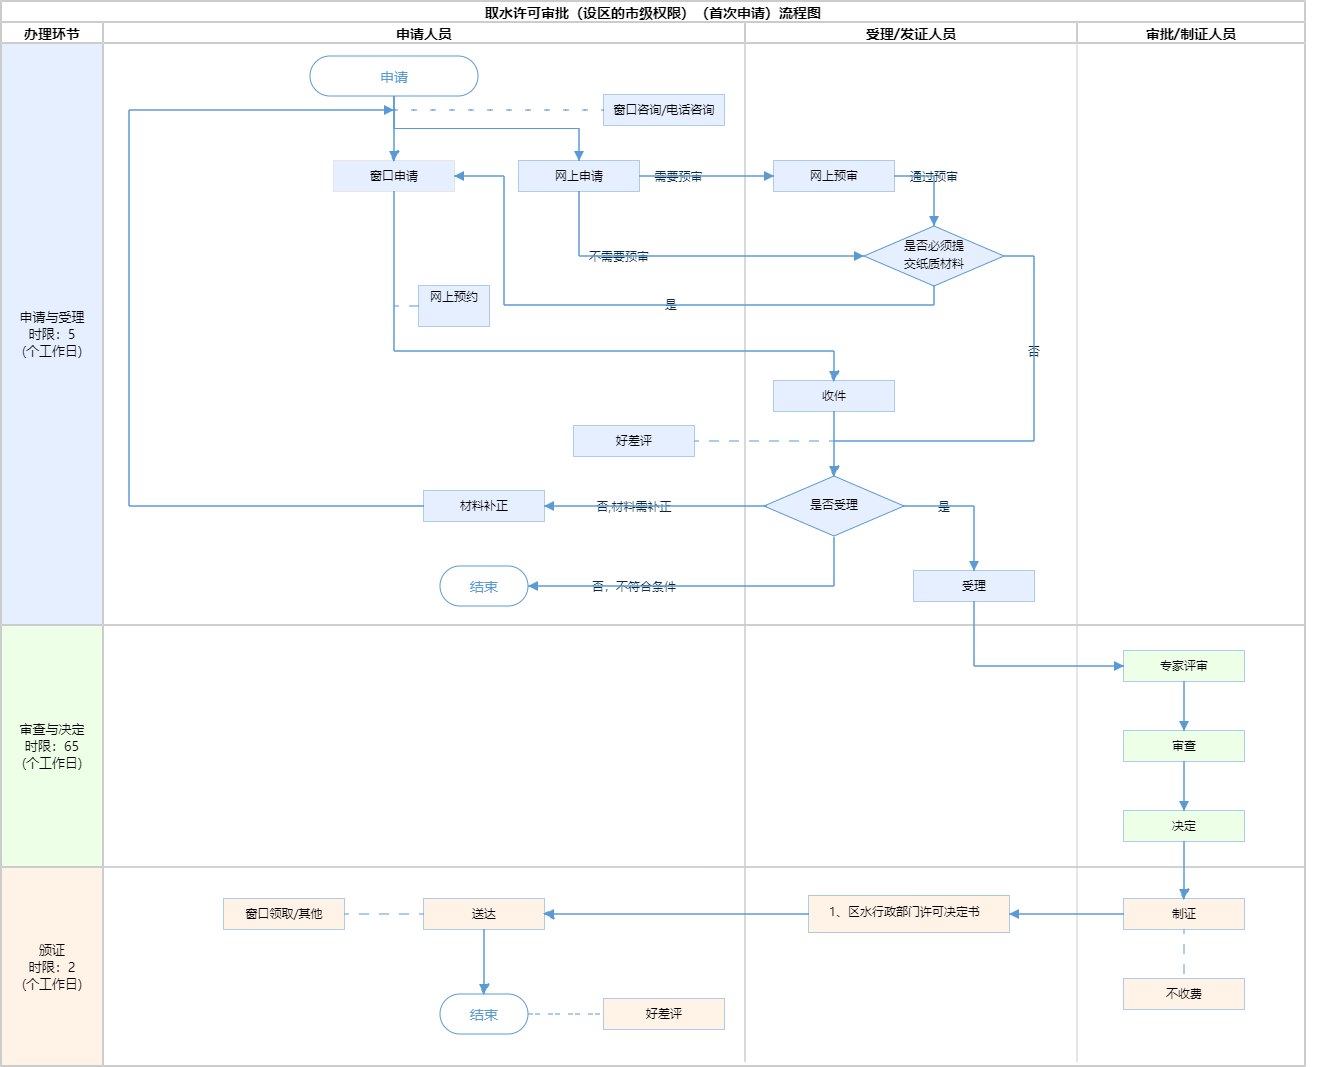Click the 审查与决定 stage label cell

point(52,746)
